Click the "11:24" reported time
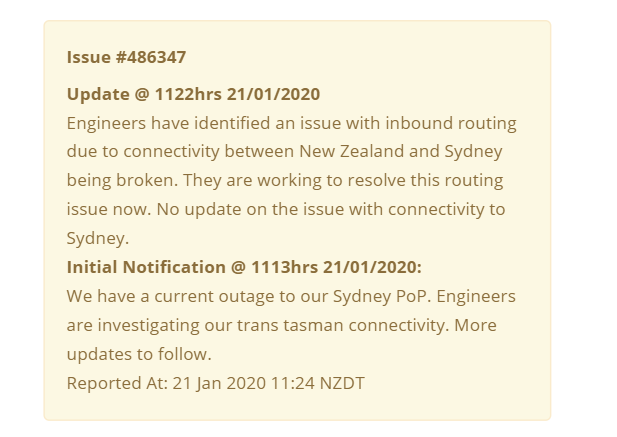 292,383
